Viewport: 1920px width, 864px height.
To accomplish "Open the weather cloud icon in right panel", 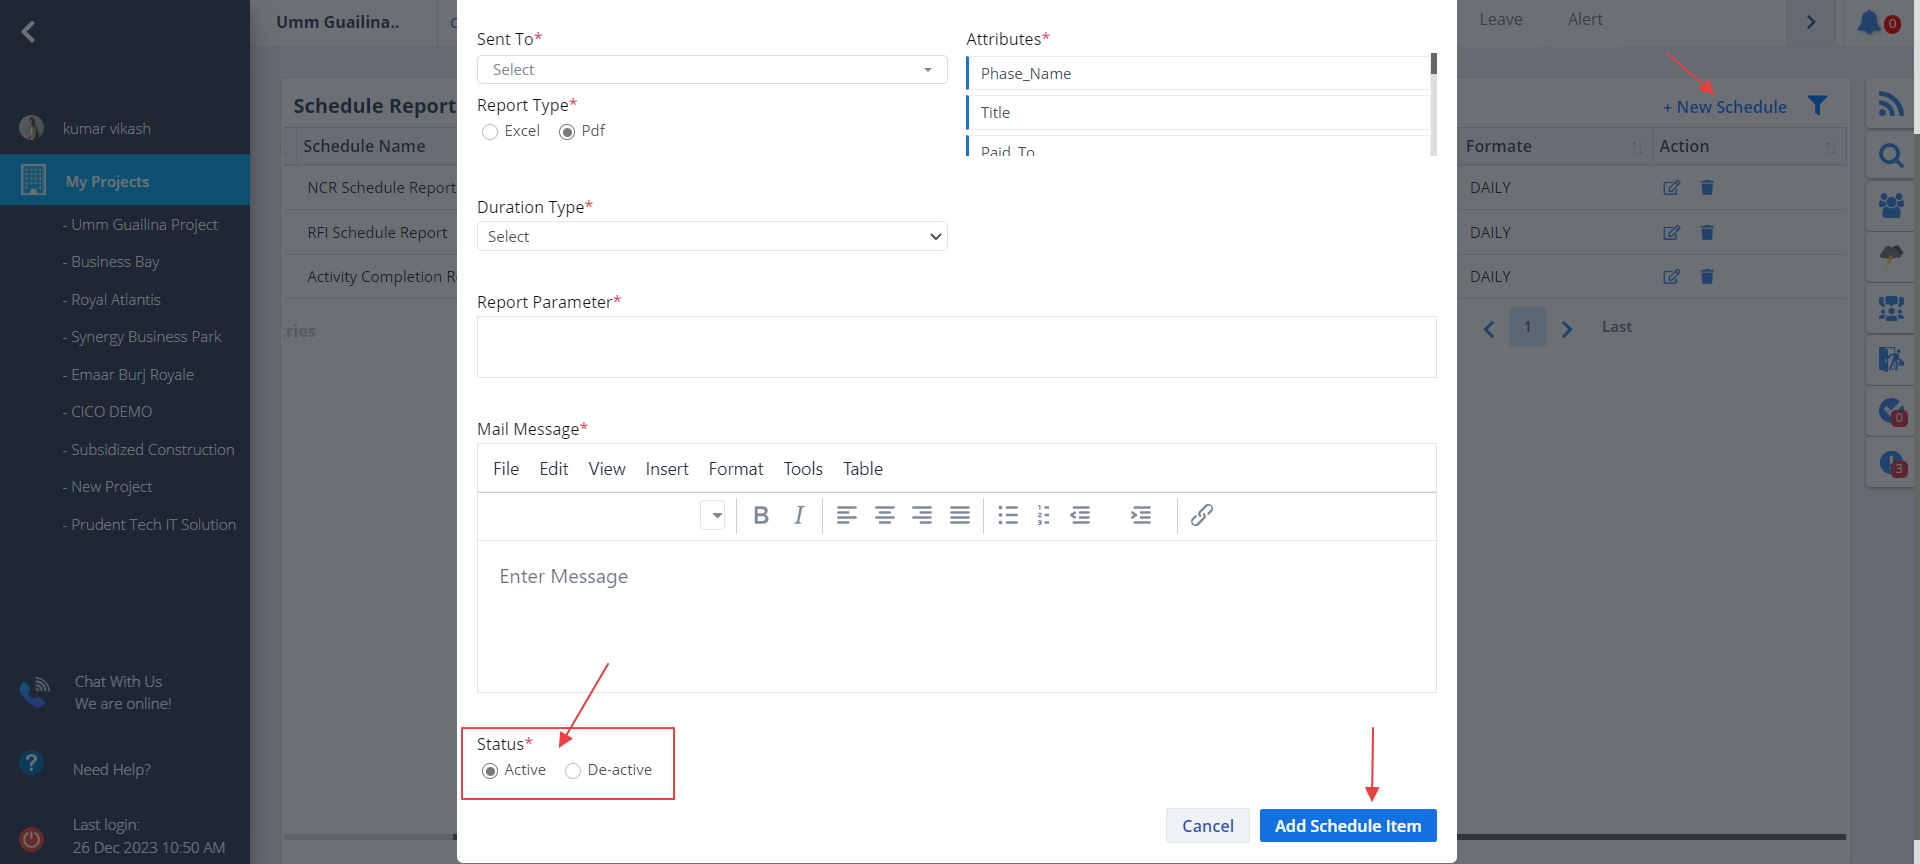I will coord(1890,256).
